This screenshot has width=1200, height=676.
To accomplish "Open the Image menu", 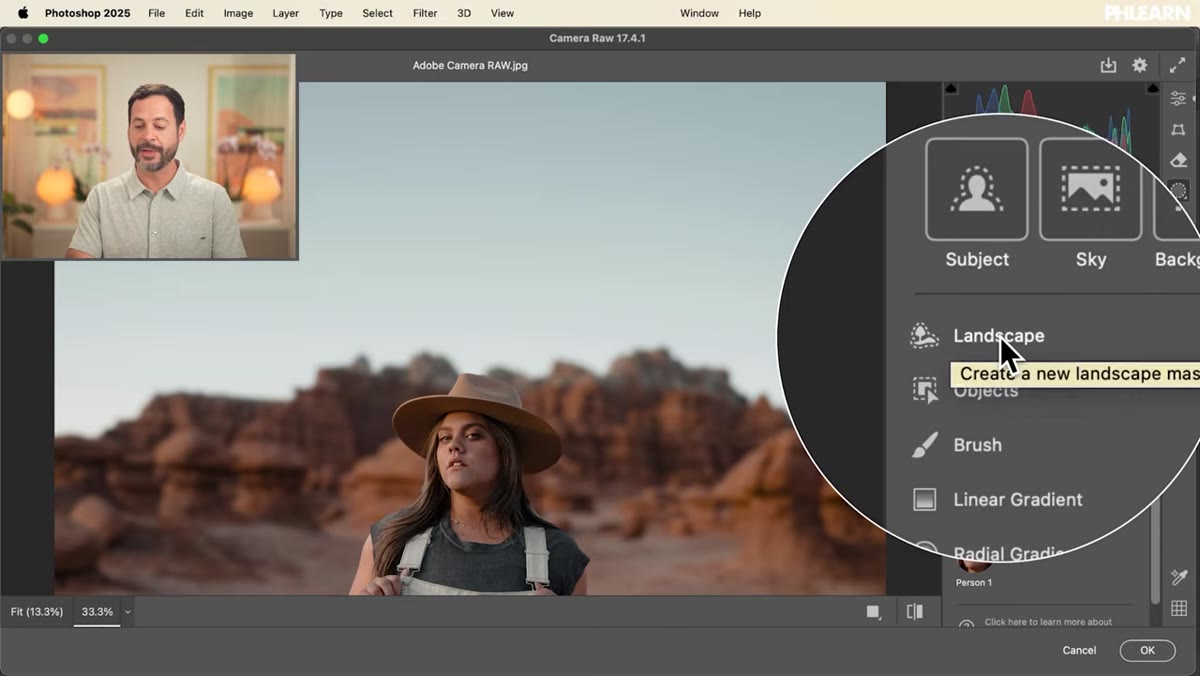I will tap(238, 13).
